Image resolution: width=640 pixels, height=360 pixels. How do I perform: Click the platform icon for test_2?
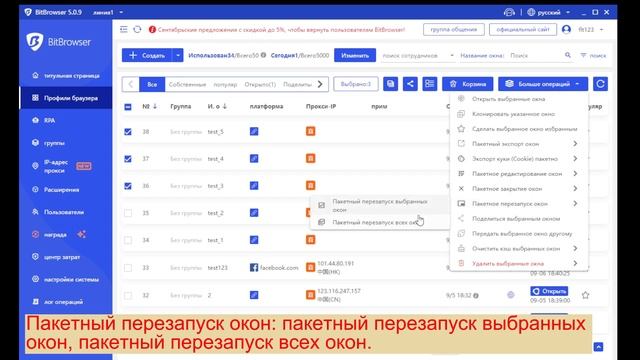[254, 213]
